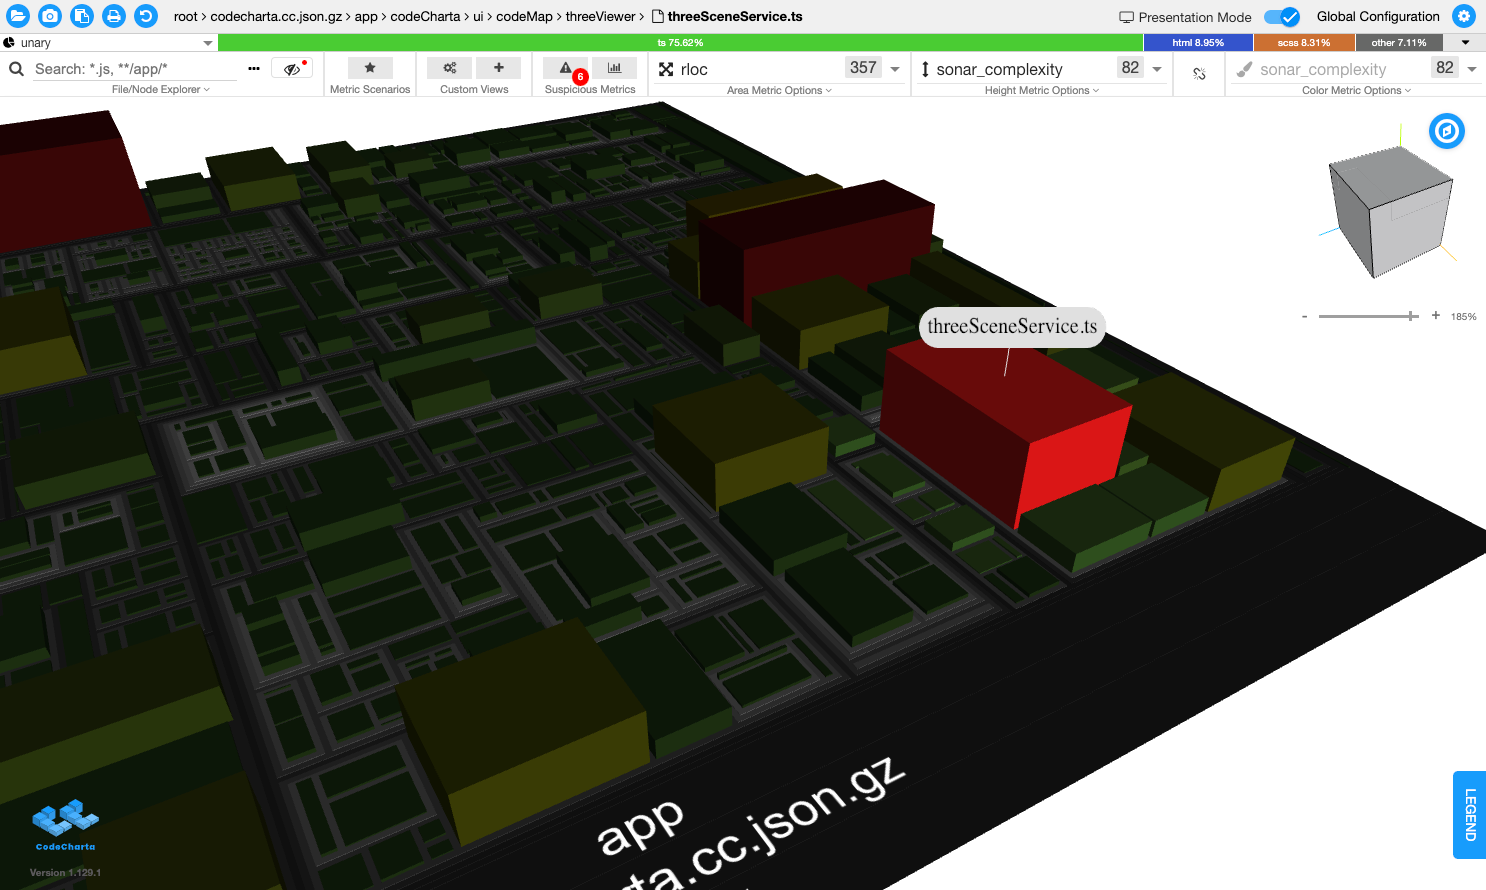Click the open file folder icon
Screen dimensions: 1486x890
(18, 16)
